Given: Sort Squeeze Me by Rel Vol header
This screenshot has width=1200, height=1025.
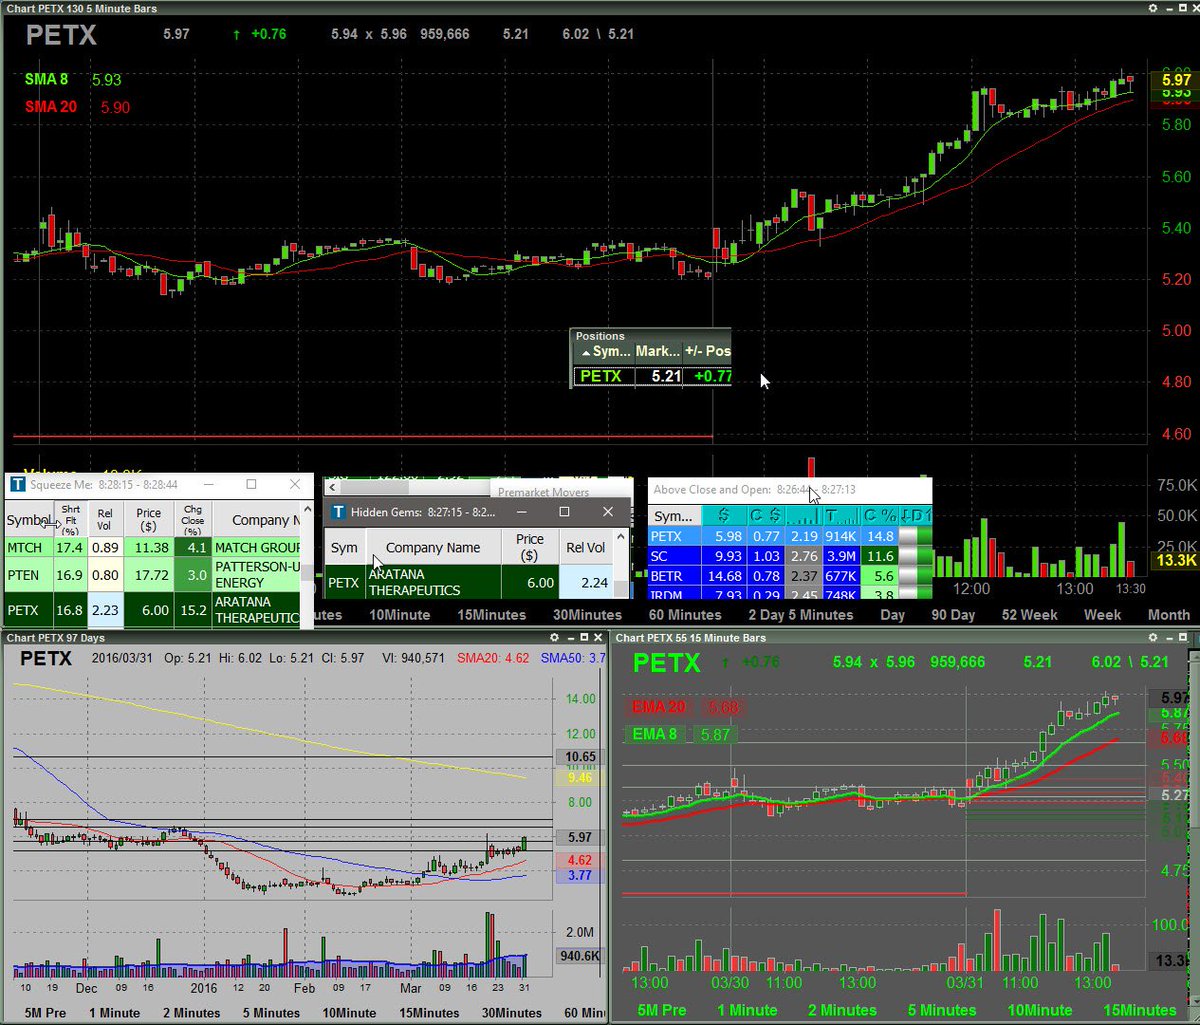Looking at the screenshot, I should [104, 519].
